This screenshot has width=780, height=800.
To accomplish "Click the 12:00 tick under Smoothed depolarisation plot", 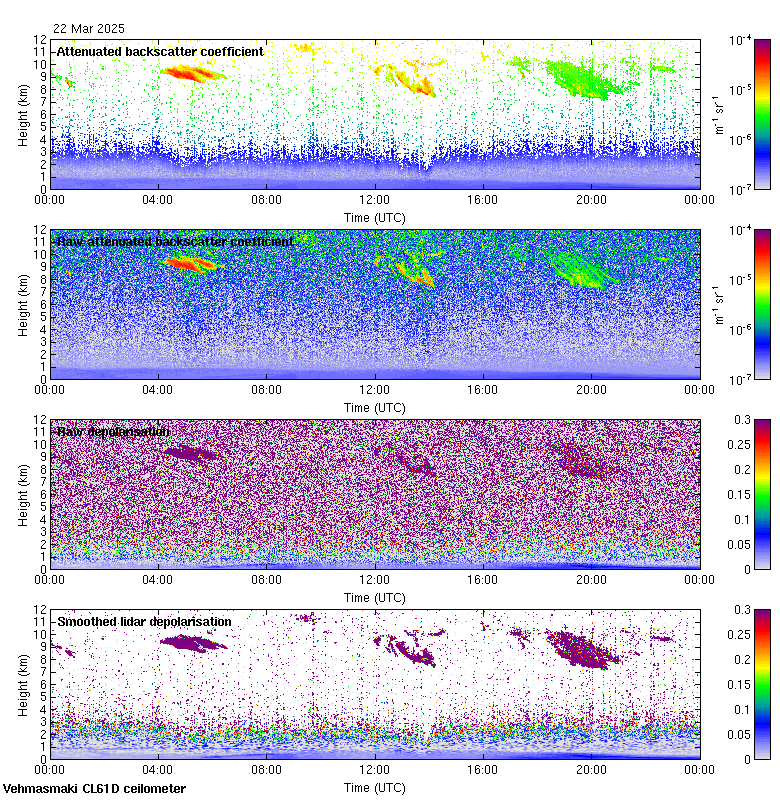I will (x=374, y=769).
